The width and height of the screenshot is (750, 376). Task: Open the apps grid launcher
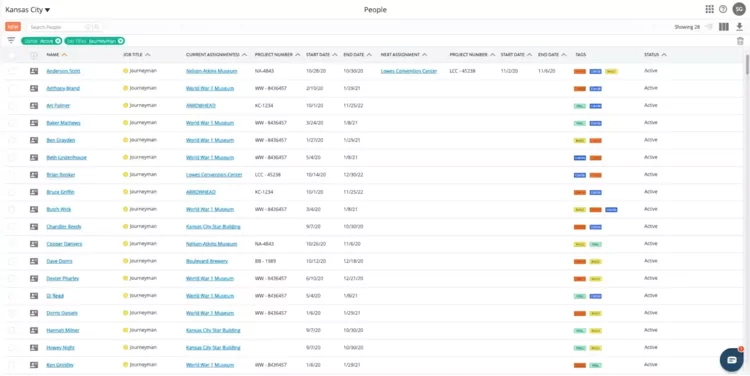coord(709,9)
